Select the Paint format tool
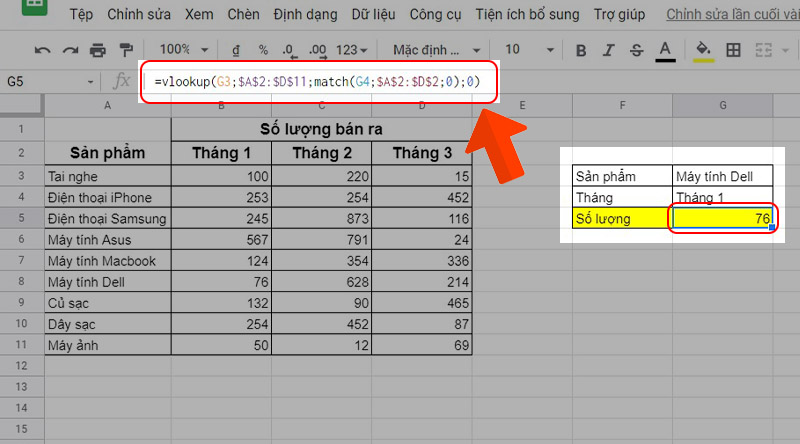This screenshot has height=444, width=800. coord(126,50)
